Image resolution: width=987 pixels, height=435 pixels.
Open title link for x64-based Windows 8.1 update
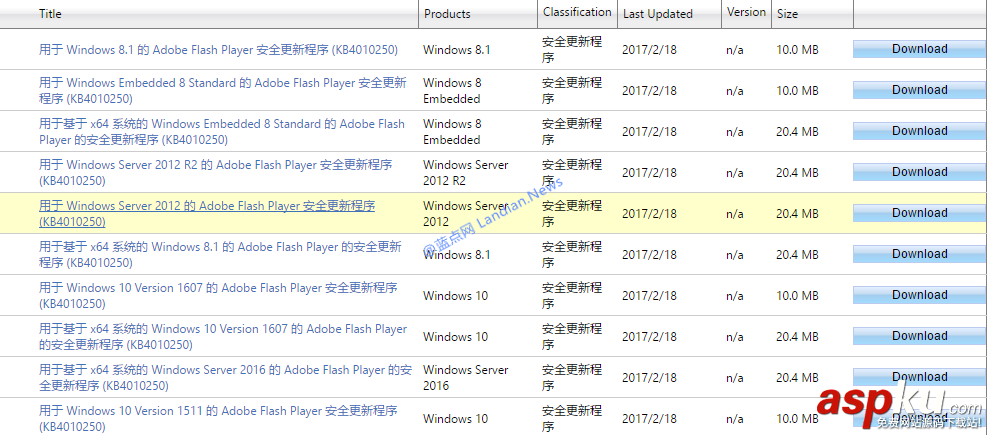(x=220, y=247)
